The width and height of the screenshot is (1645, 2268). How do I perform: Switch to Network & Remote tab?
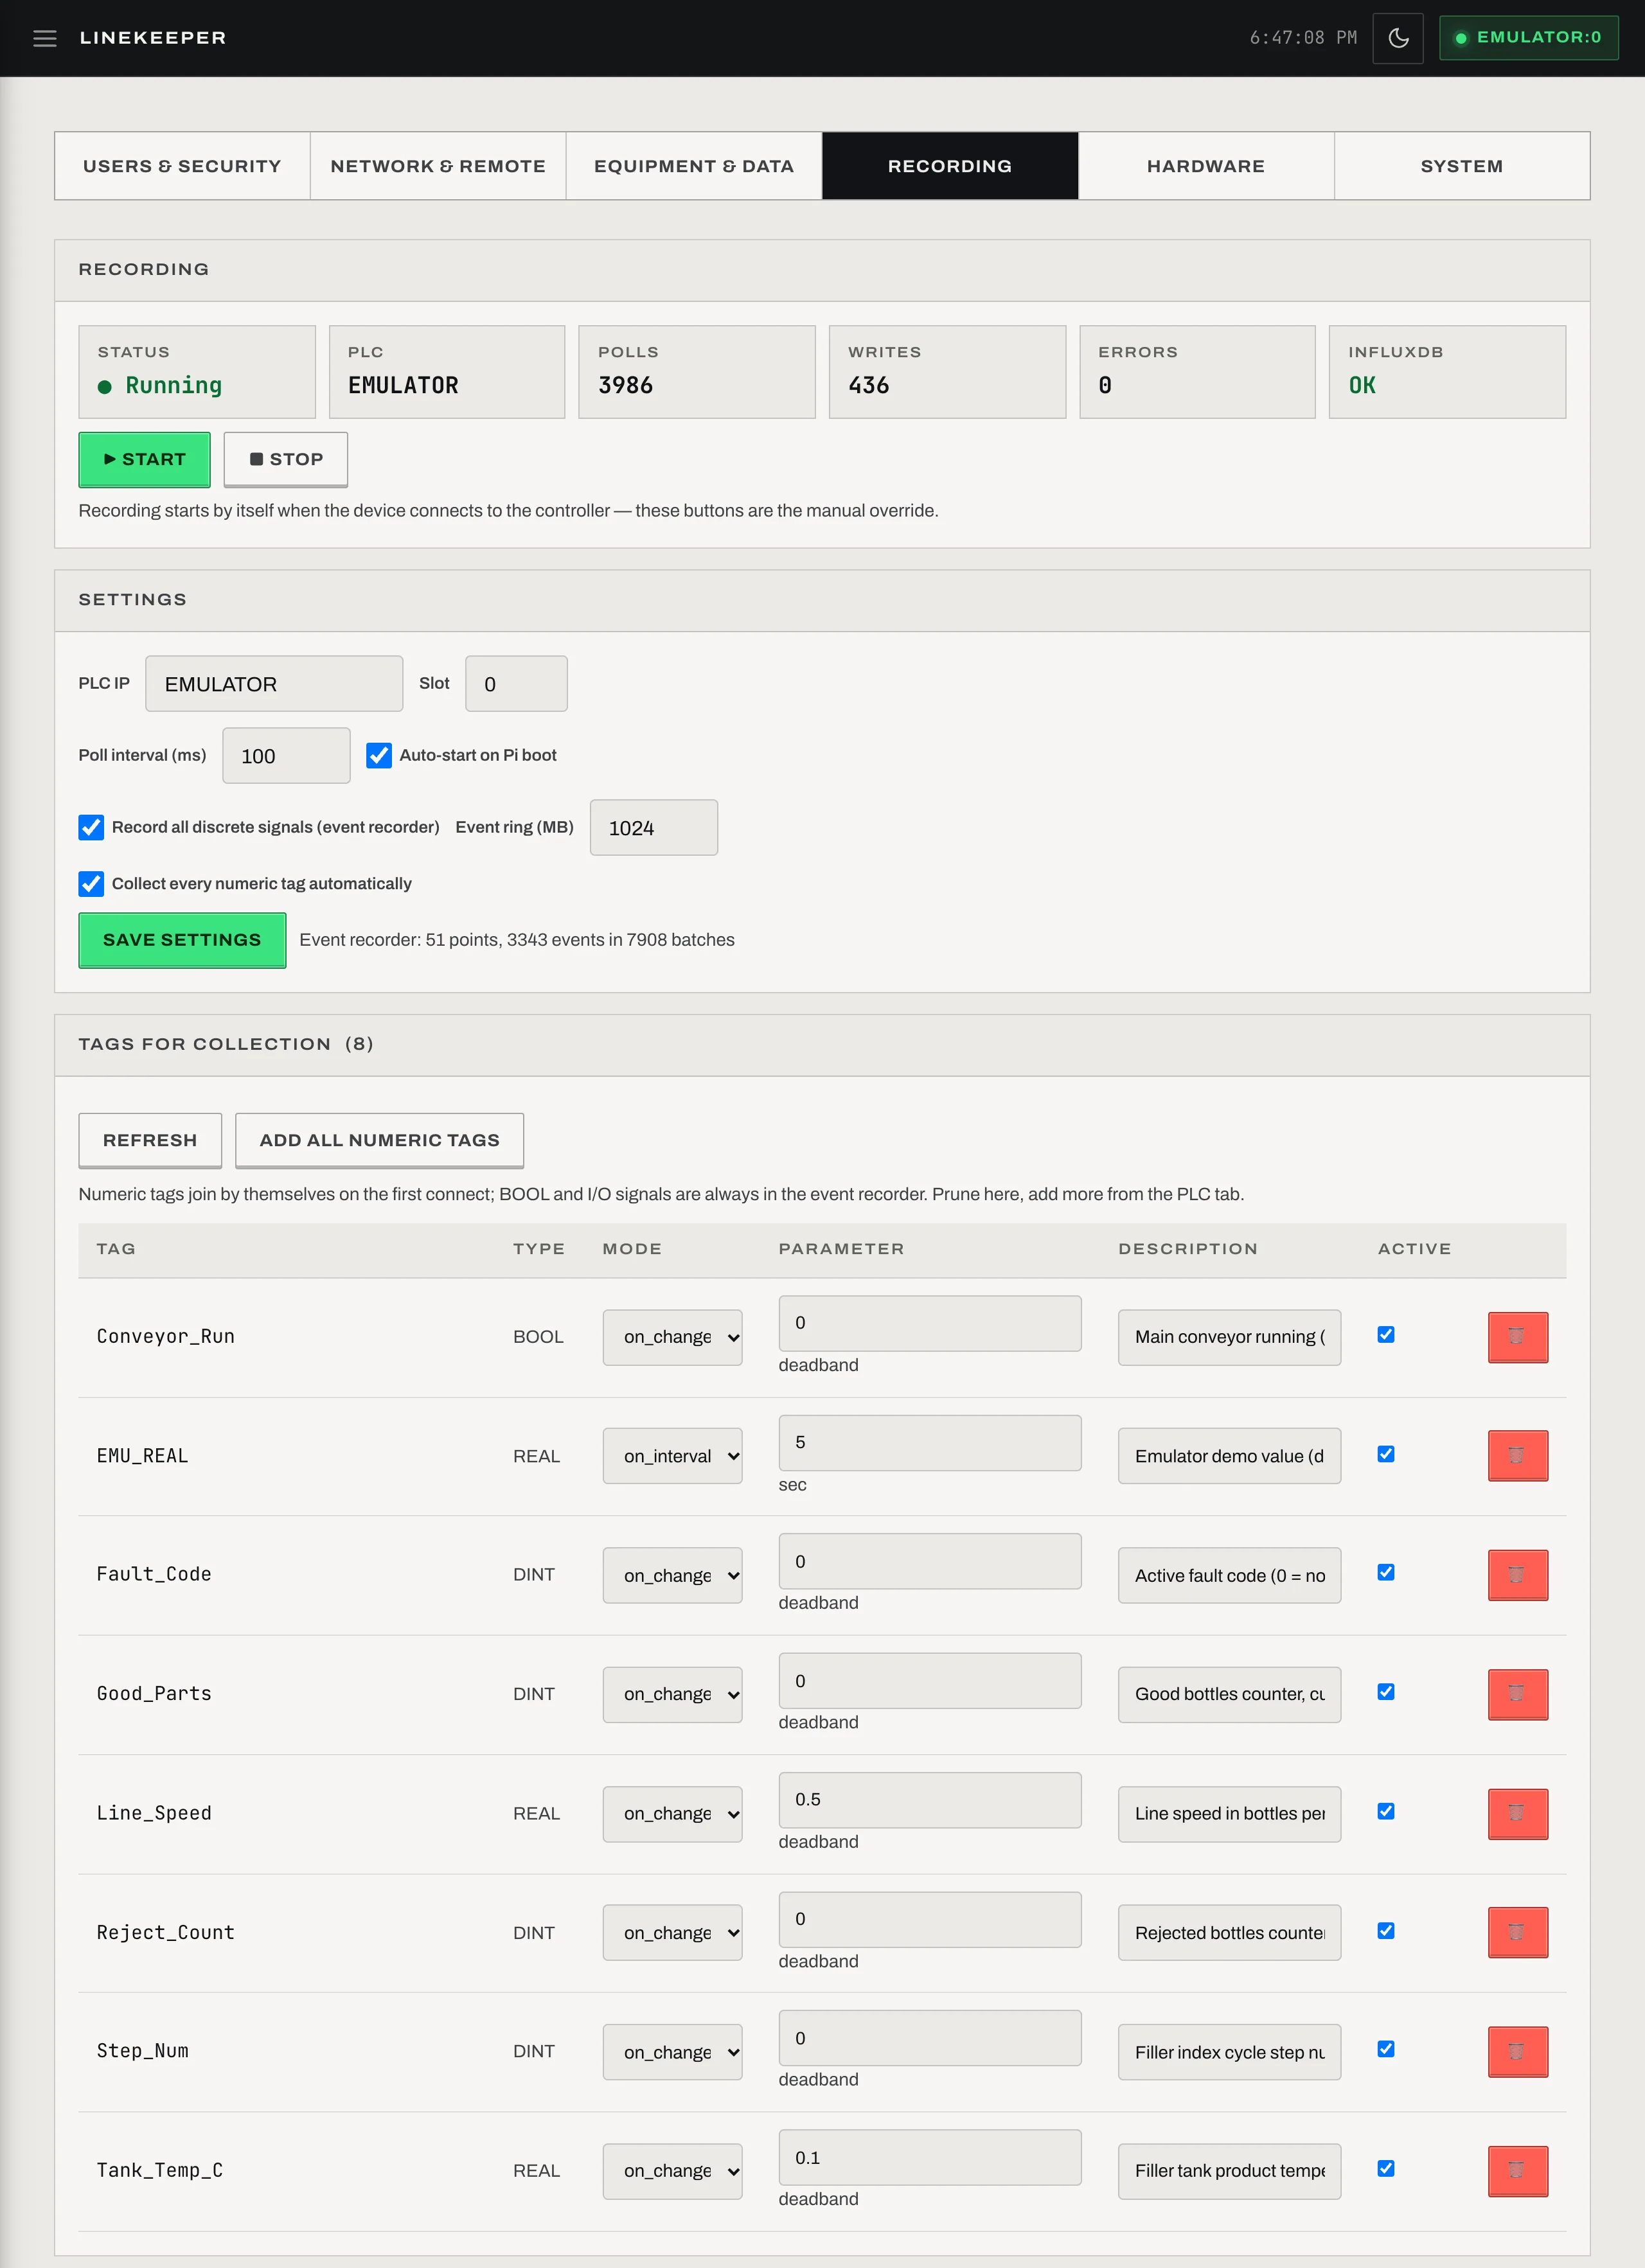pyautogui.click(x=438, y=166)
